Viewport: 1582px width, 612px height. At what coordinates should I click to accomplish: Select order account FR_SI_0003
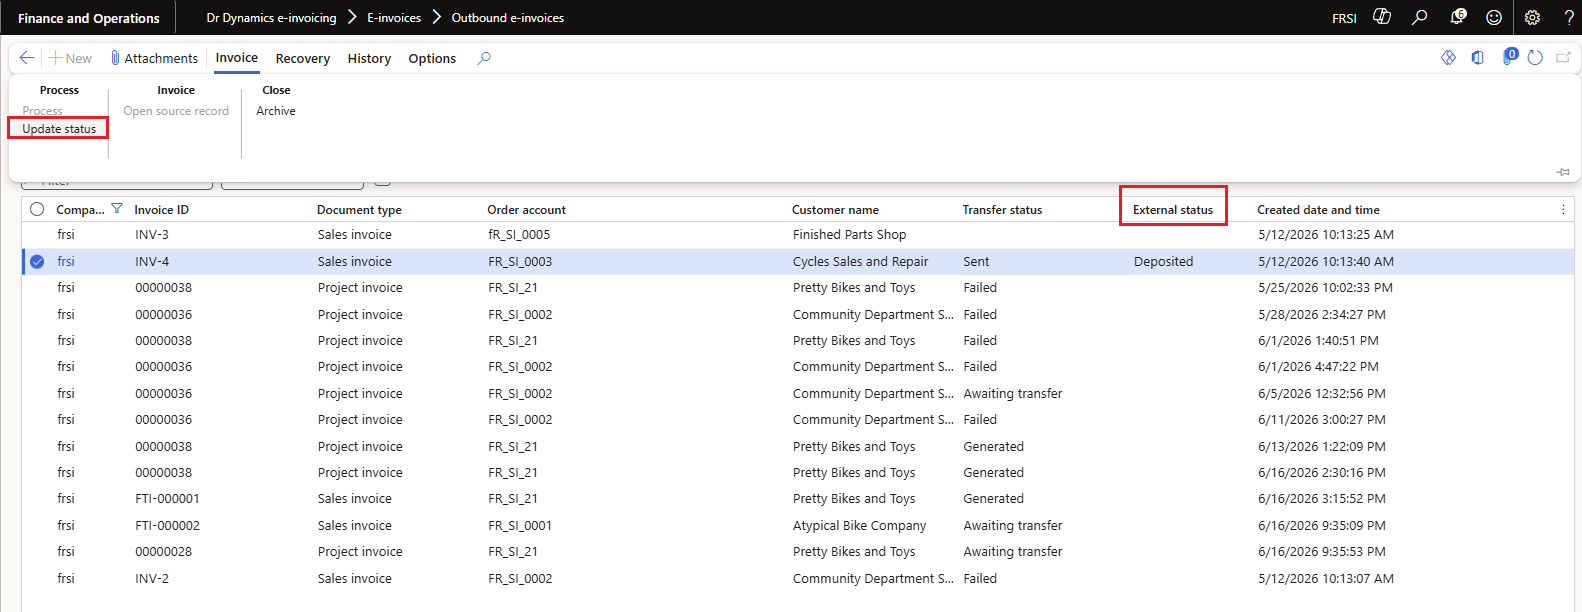520,261
